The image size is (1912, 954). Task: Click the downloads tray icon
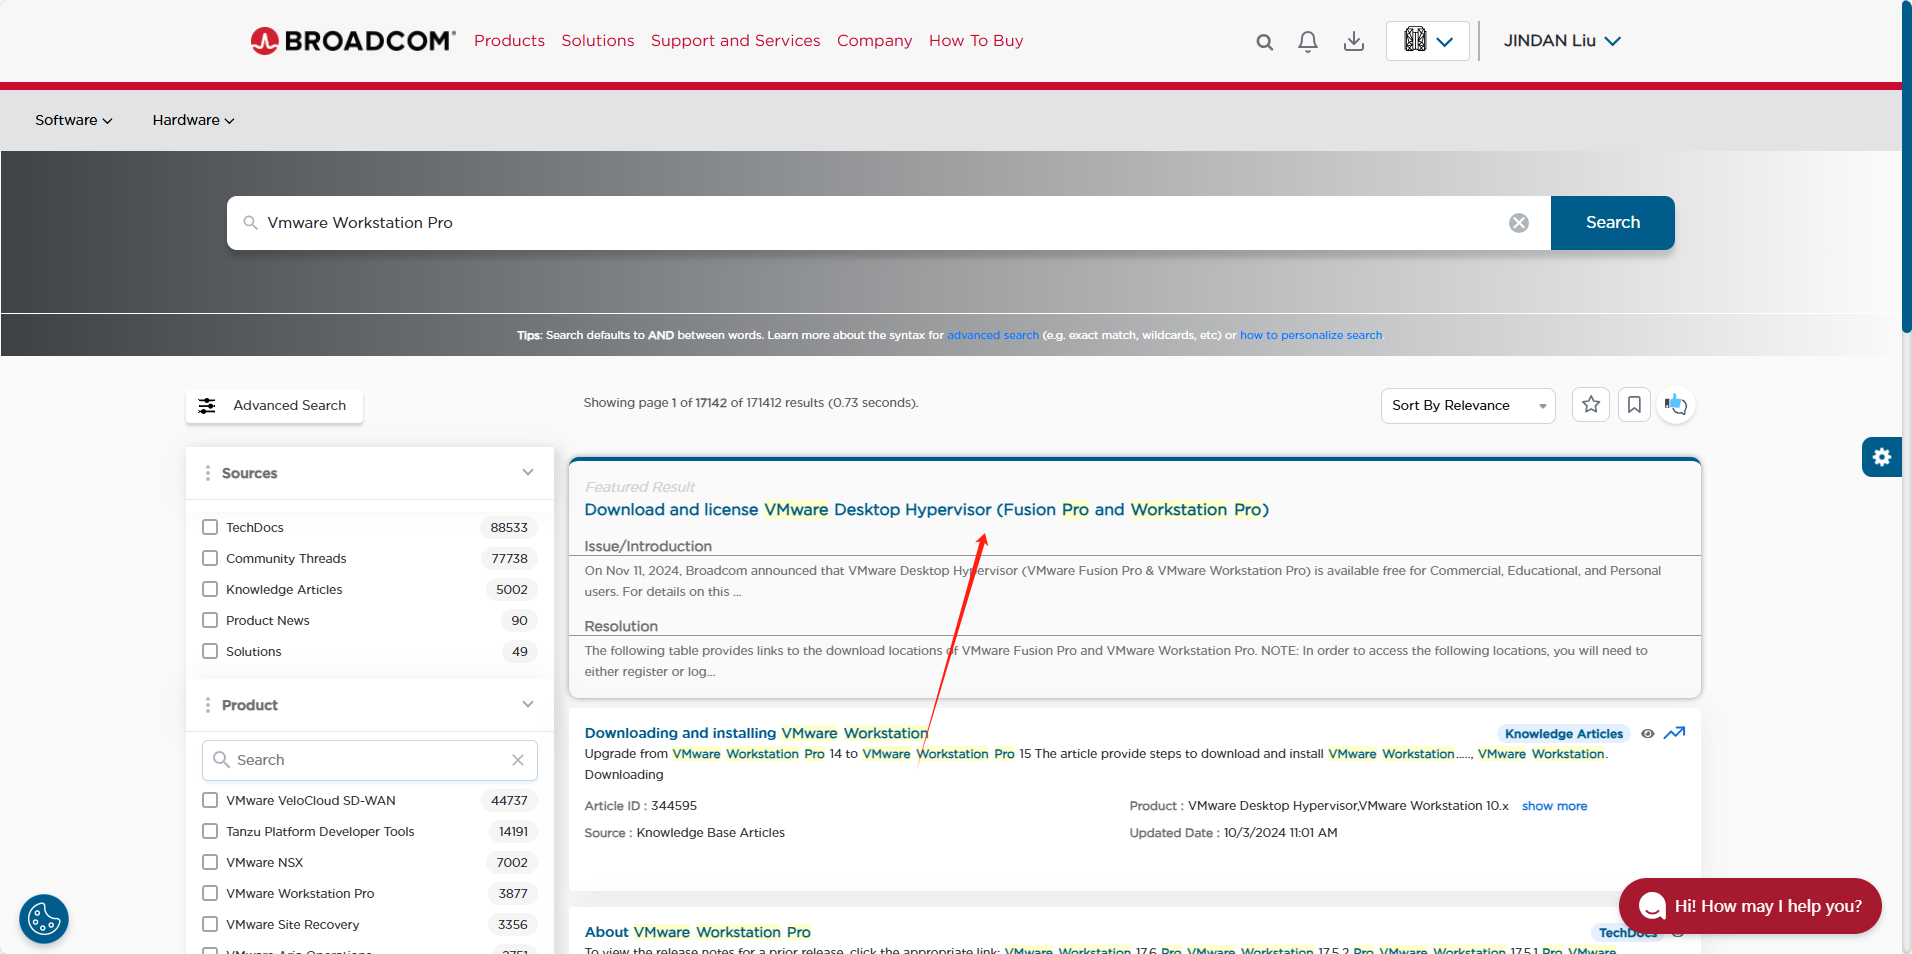[x=1354, y=41]
